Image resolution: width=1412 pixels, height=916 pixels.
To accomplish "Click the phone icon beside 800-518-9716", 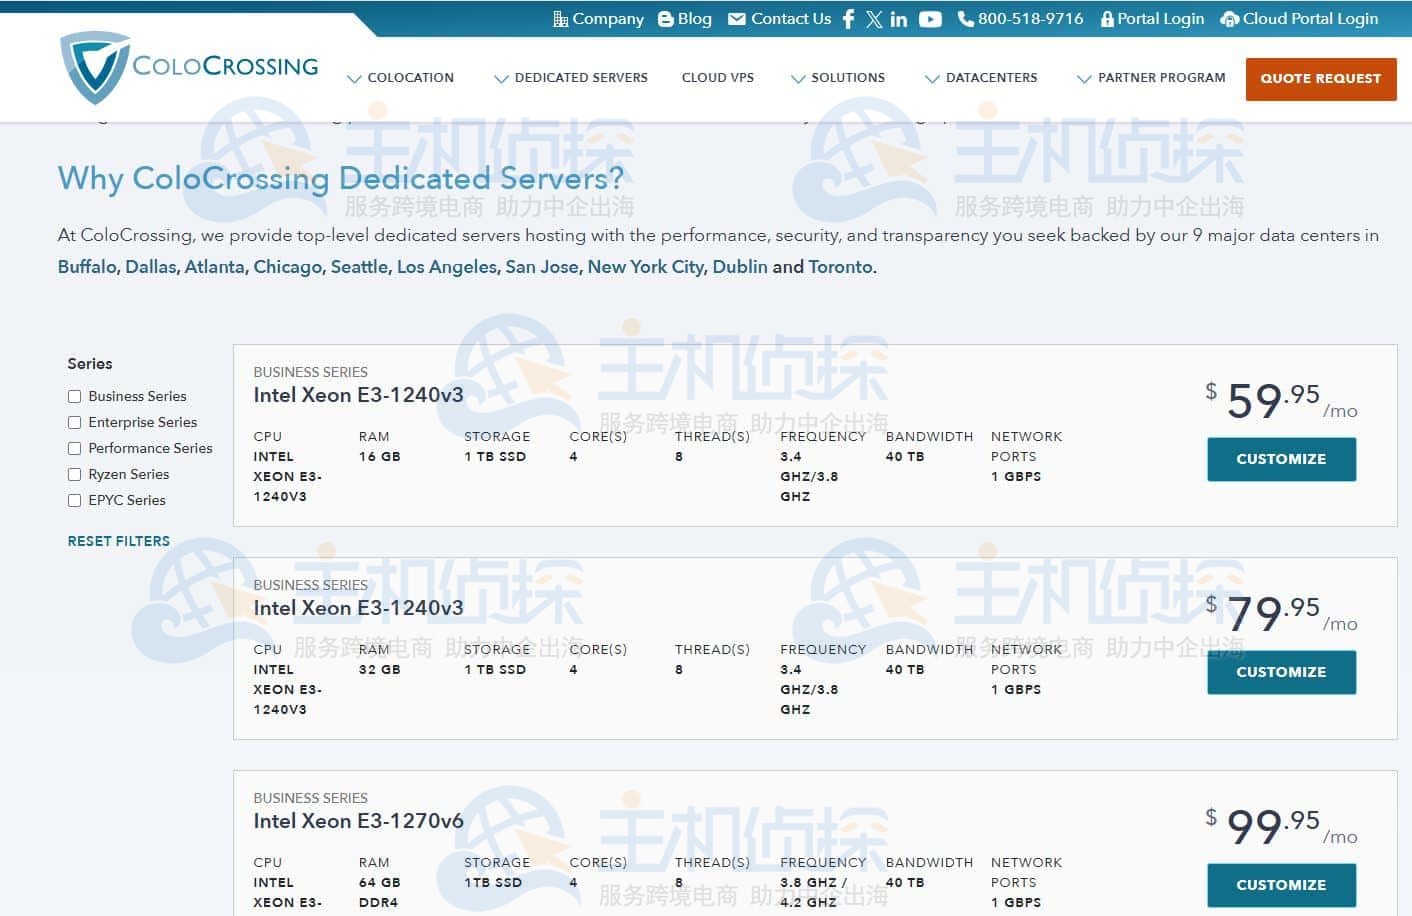I will 965,19.
